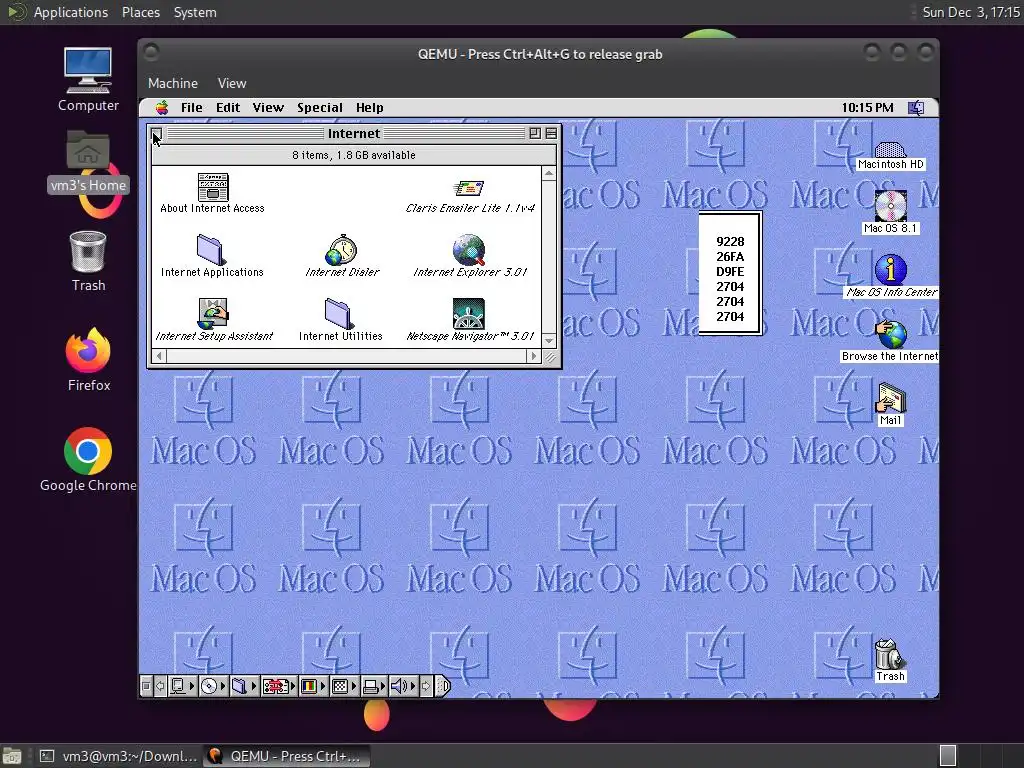Open the System menu in top panel
Image resolution: width=1024 pixels, height=768 pixels.
[x=195, y=12]
